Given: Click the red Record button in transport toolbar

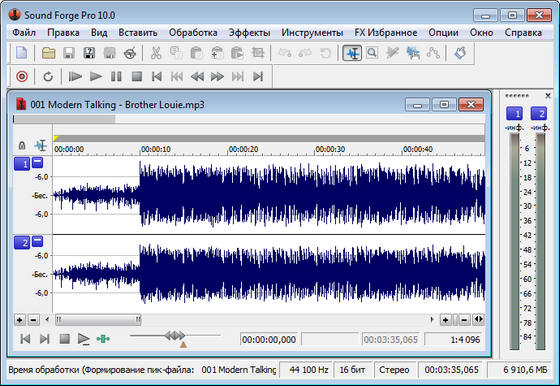Looking at the screenshot, I should click(x=22, y=76).
